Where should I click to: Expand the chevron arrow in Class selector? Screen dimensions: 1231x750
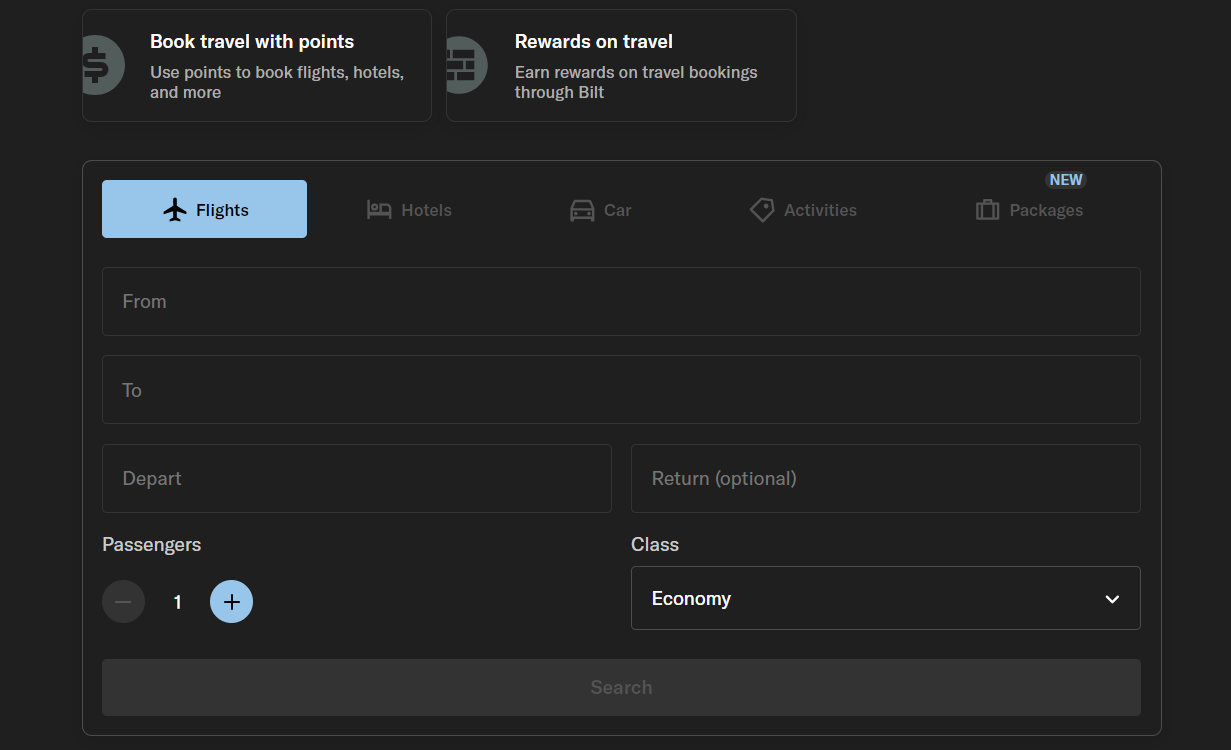[x=1112, y=599]
